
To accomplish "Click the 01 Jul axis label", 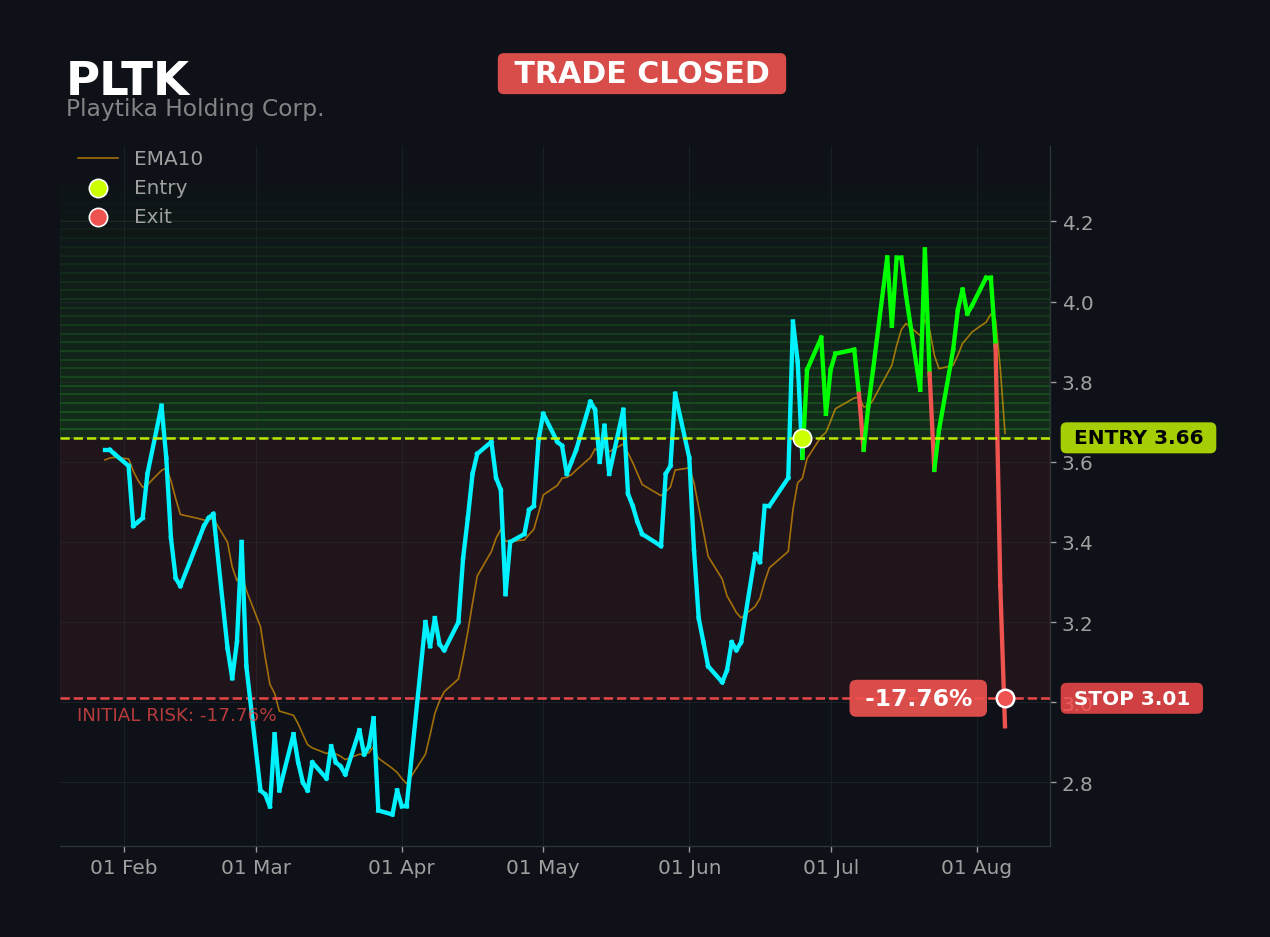I will 831,868.
